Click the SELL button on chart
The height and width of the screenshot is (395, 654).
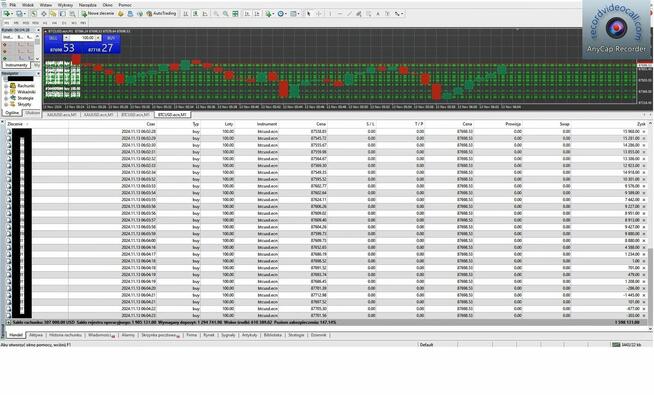pyautogui.click(x=53, y=38)
